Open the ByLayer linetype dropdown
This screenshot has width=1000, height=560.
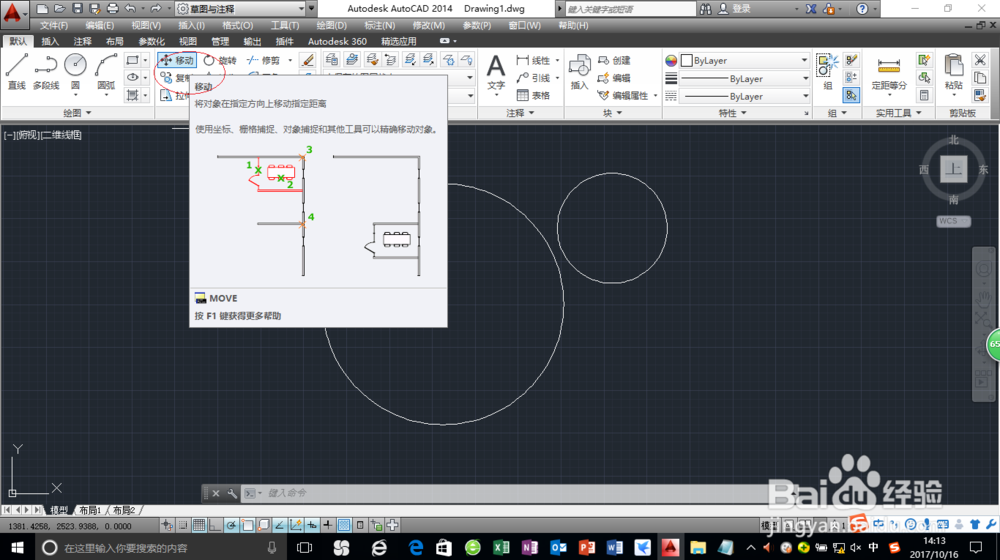tap(744, 96)
